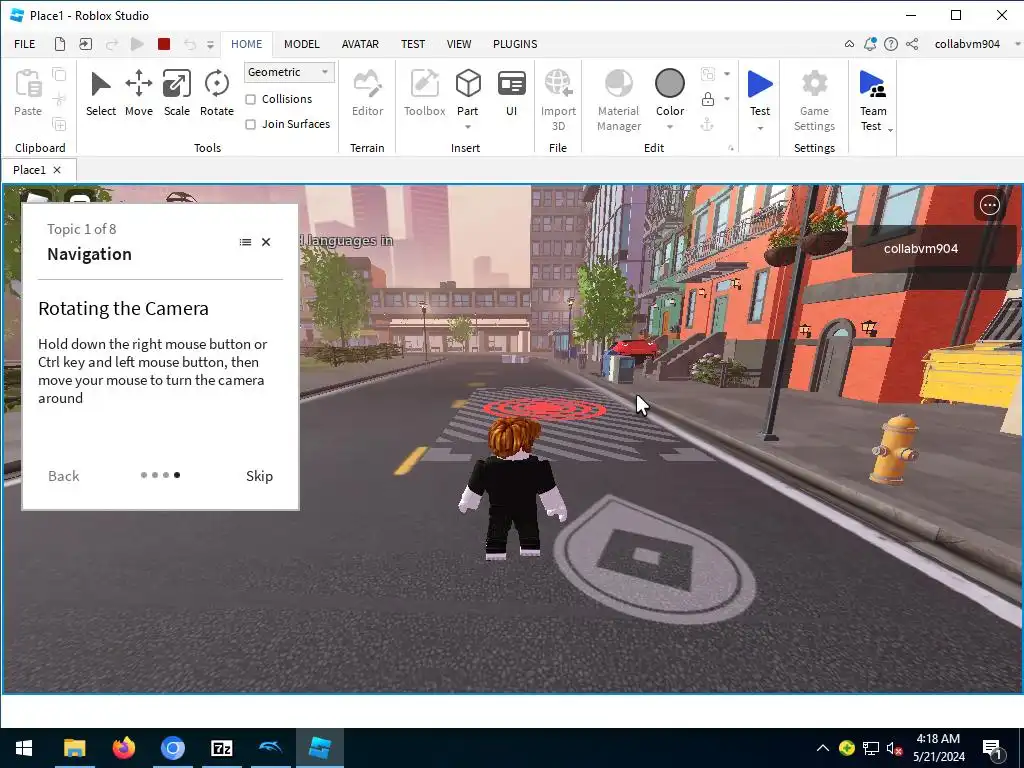Expand the Part dropdown arrow
1024x768 pixels.
pos(468,127)
